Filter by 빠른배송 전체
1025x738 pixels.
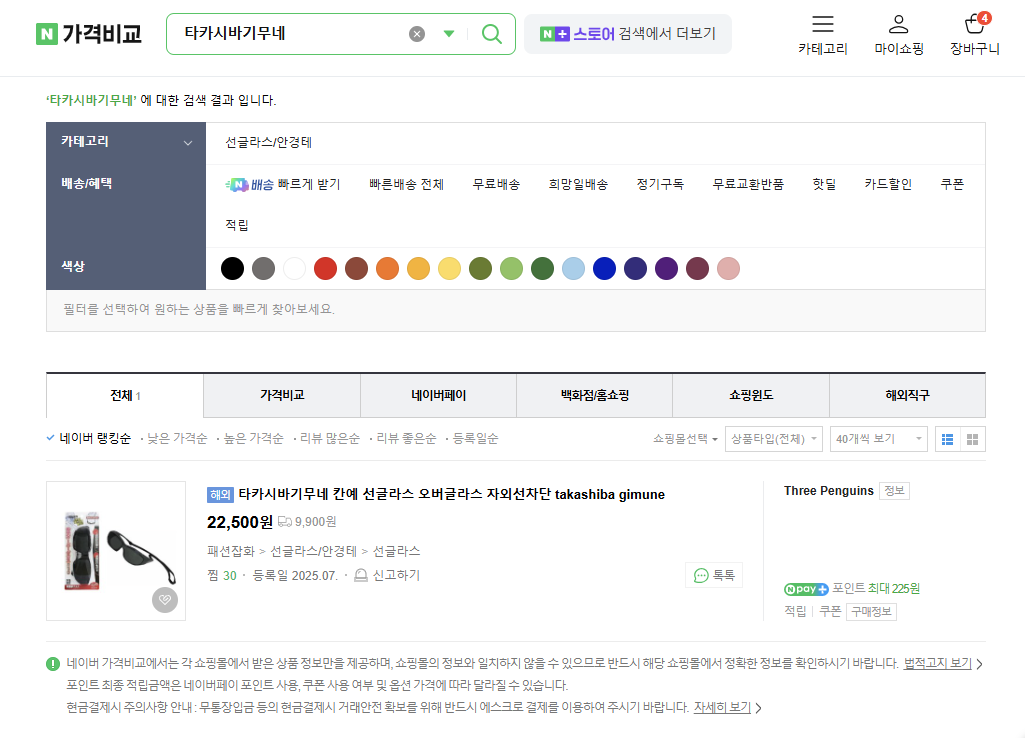407,184
